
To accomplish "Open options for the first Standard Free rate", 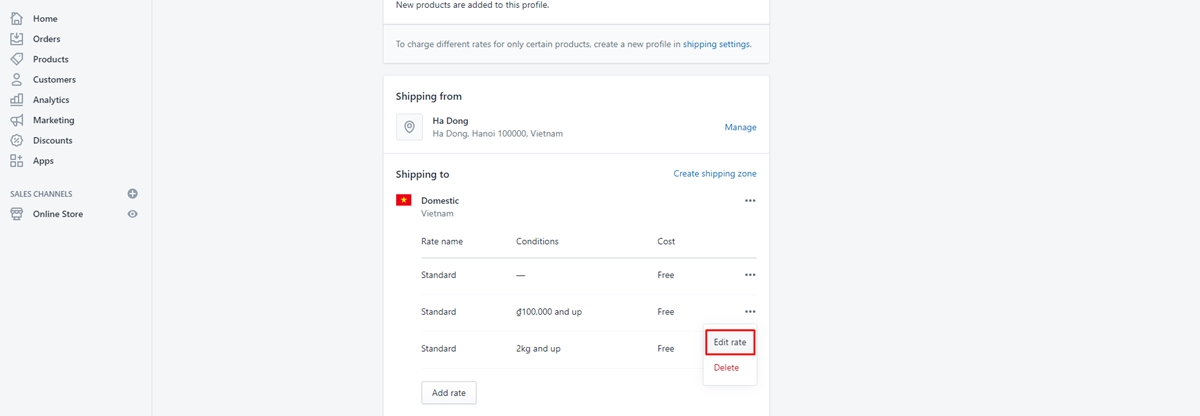I will coord(750,275).
